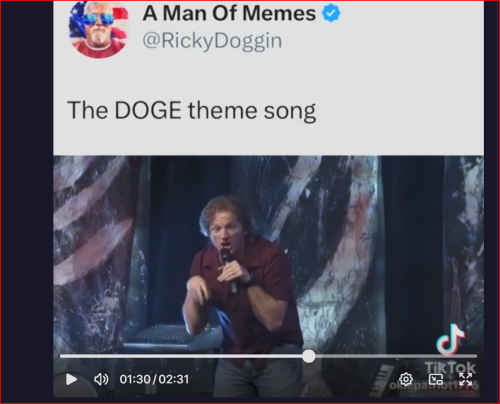Enable picture-in-picture mode icon
Image resolution: width=500 pixels, height=404 pixels.
(x=436, y=379)
